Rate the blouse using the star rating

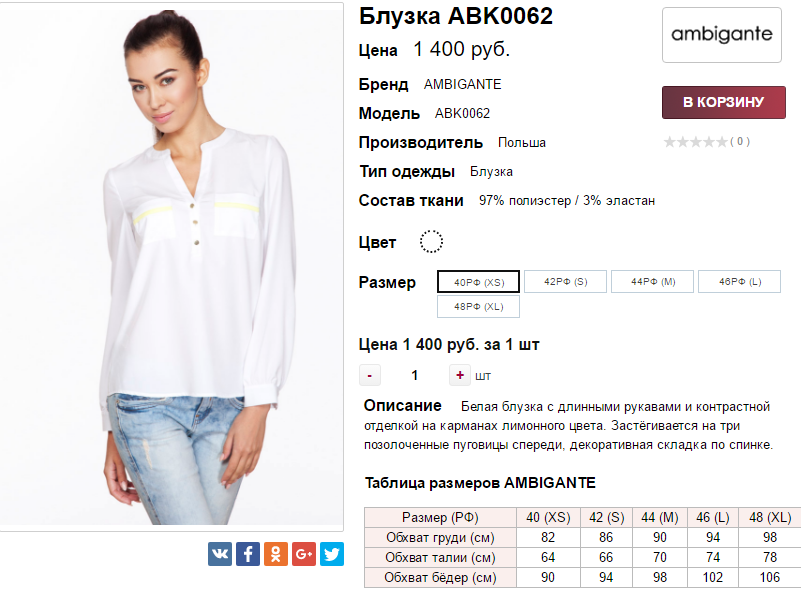pos(695,141)
